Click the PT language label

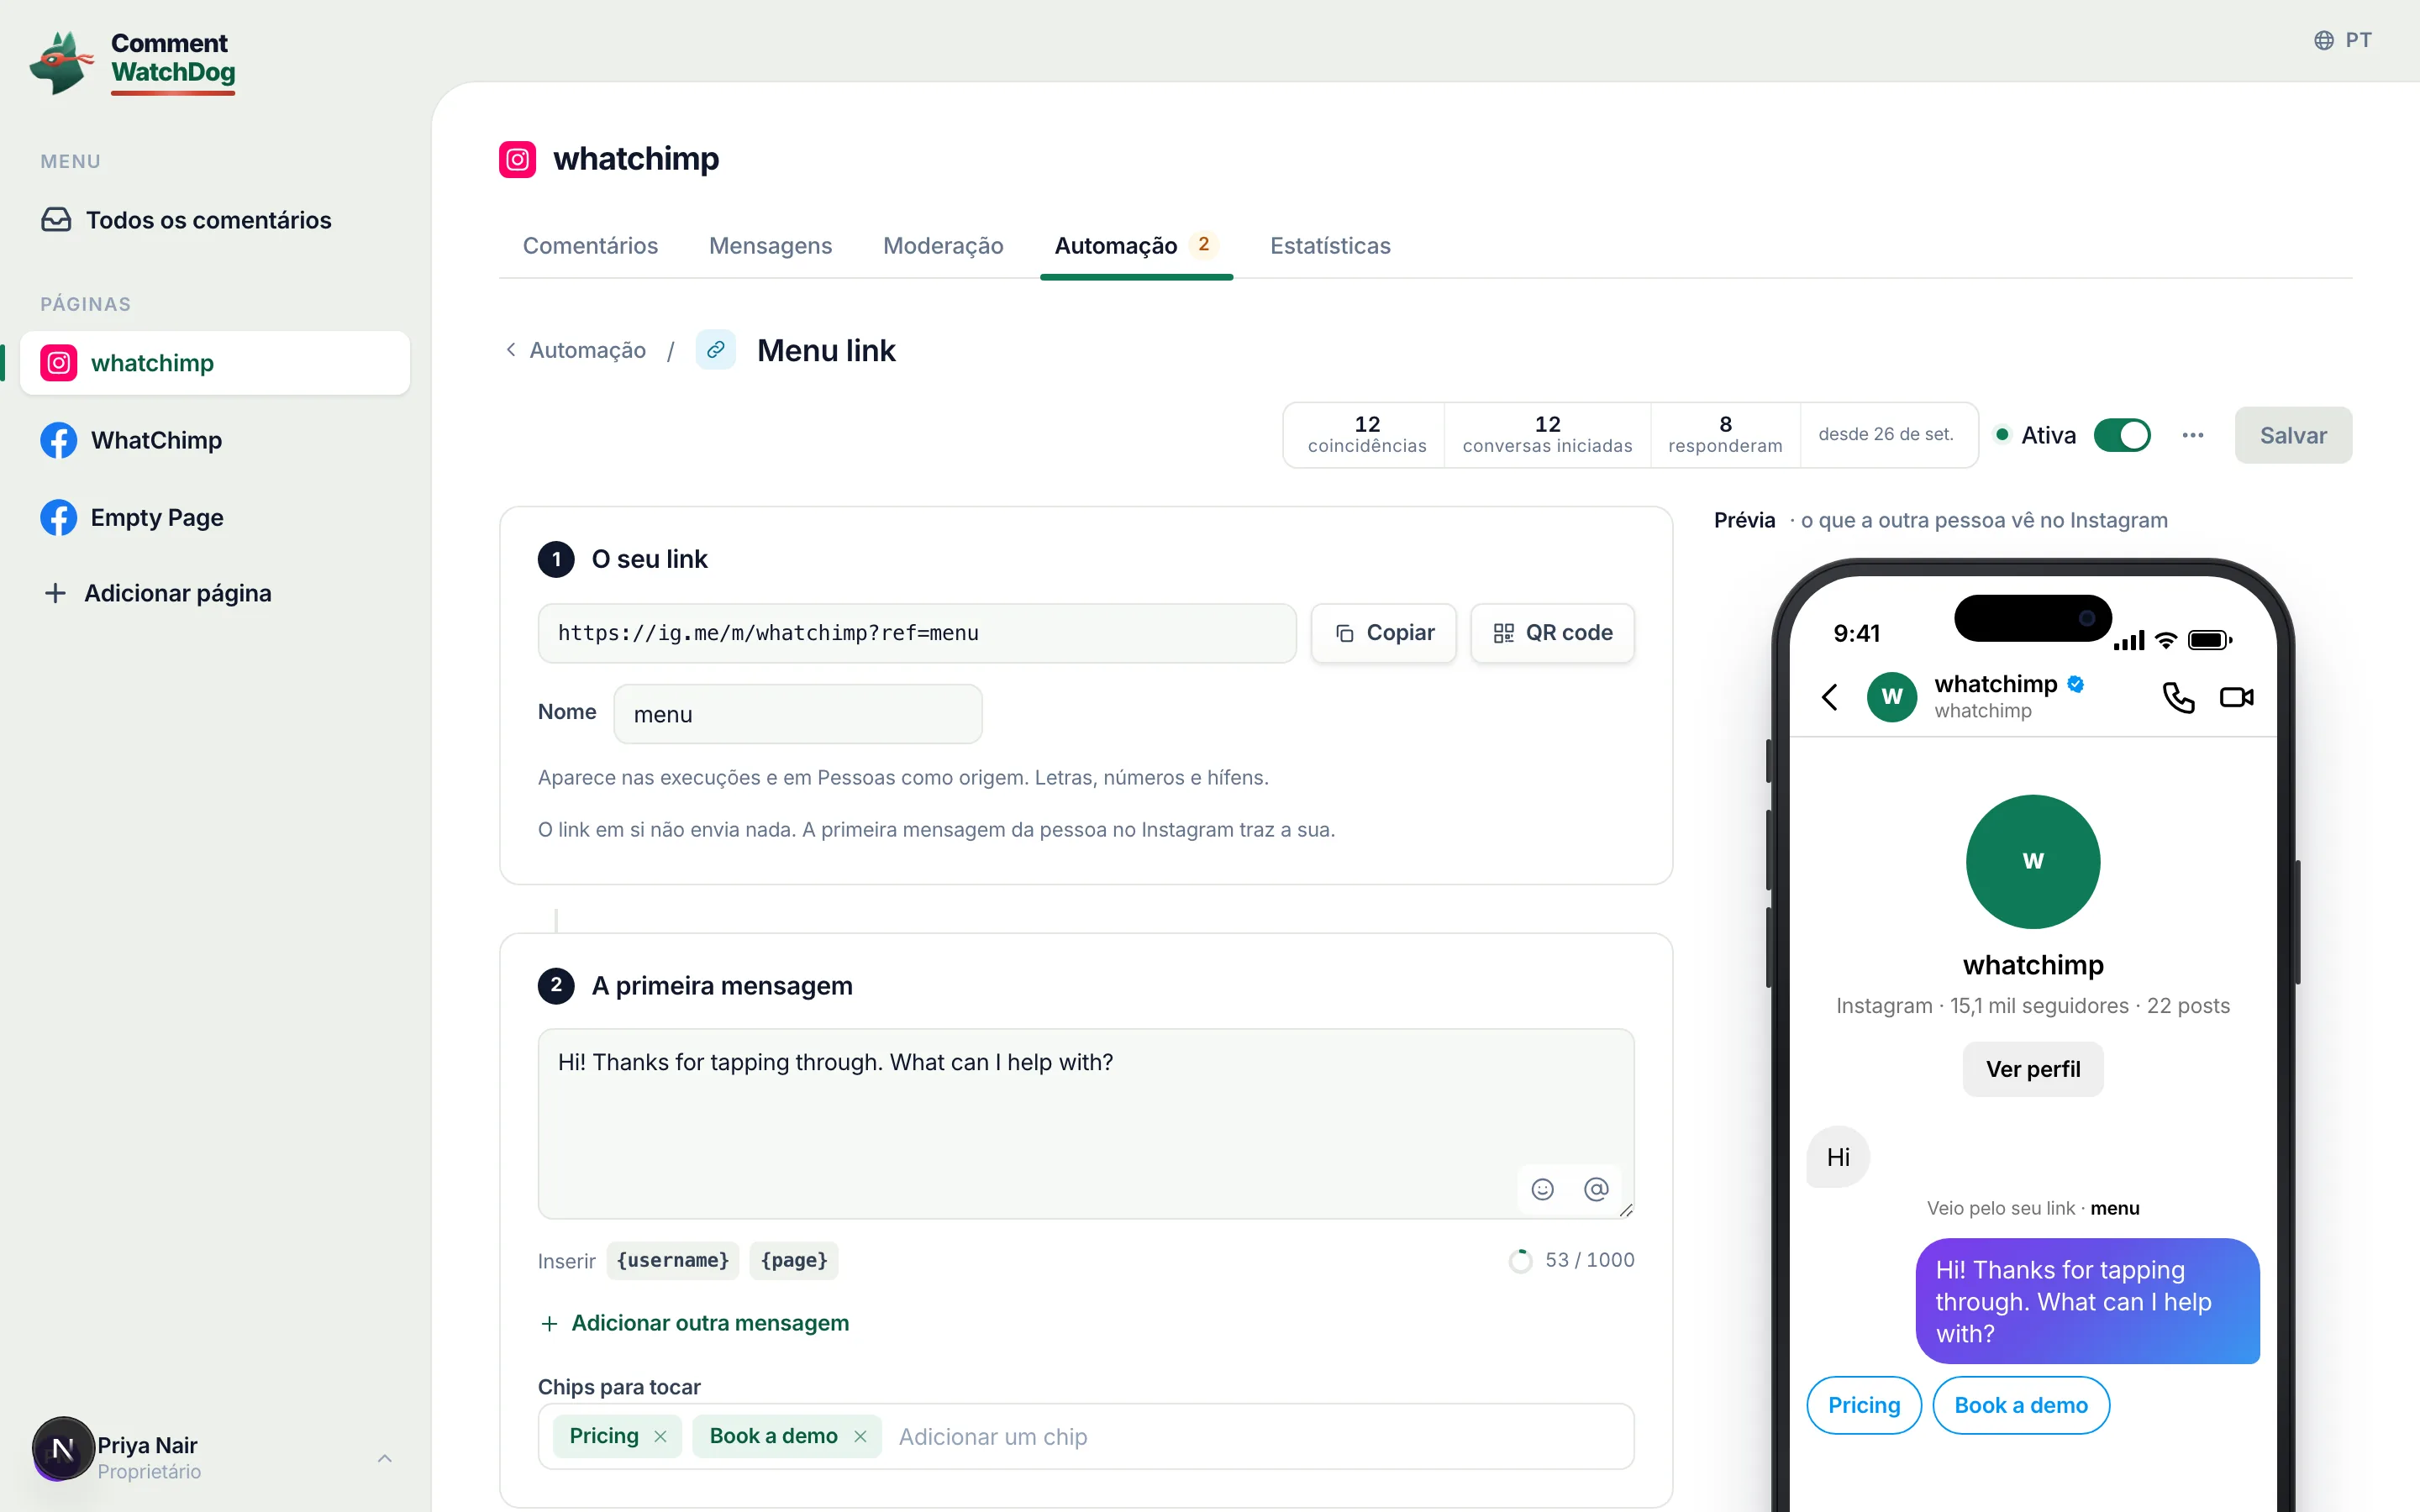click(x=2358, y=40)
